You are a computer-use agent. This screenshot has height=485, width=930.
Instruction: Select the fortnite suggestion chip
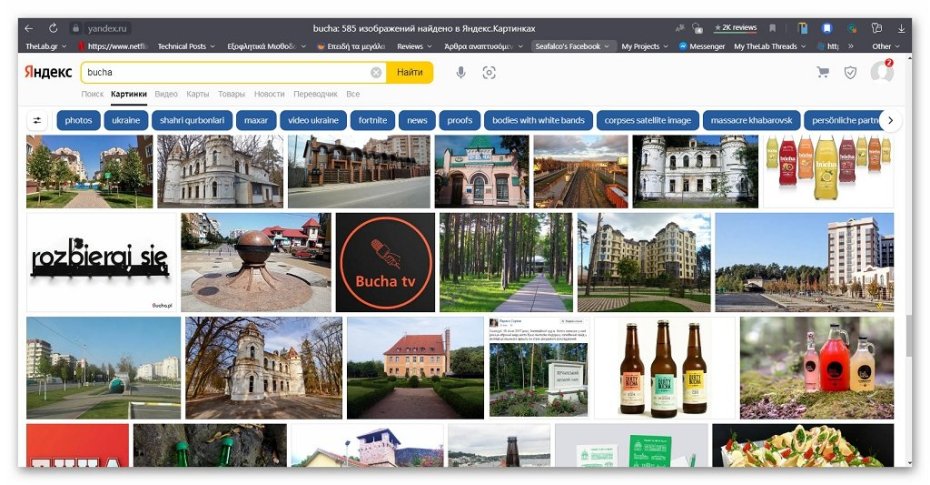pos(372,120)
